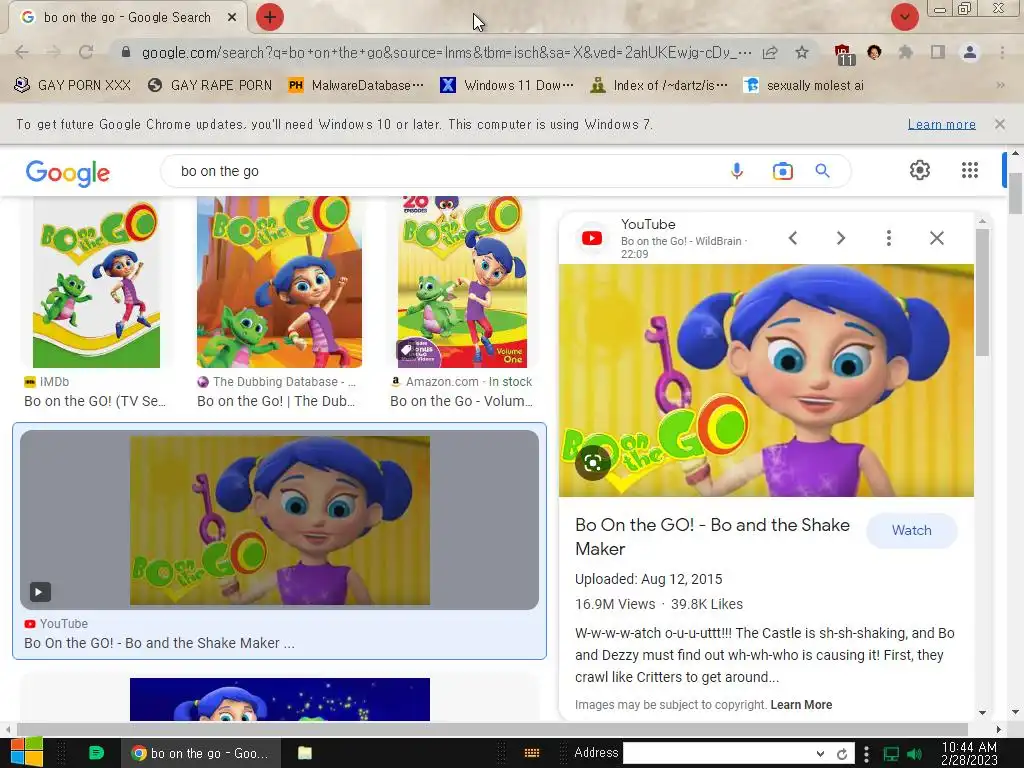Click the 'Learn more' link in the update notice
This screenshot has height=768, width=1024.
pyautogui.click(x=941, y=124)
